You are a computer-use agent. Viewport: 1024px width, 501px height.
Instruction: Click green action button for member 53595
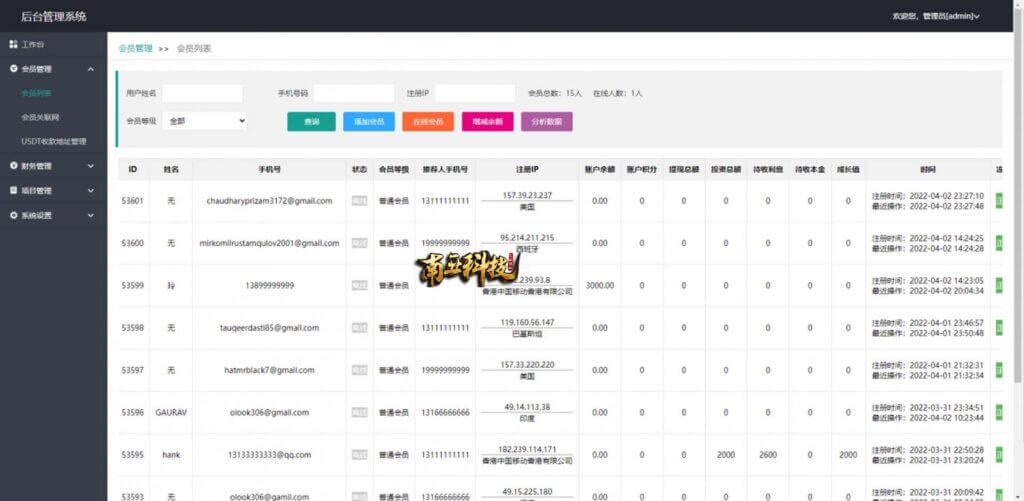pos(999,455)
